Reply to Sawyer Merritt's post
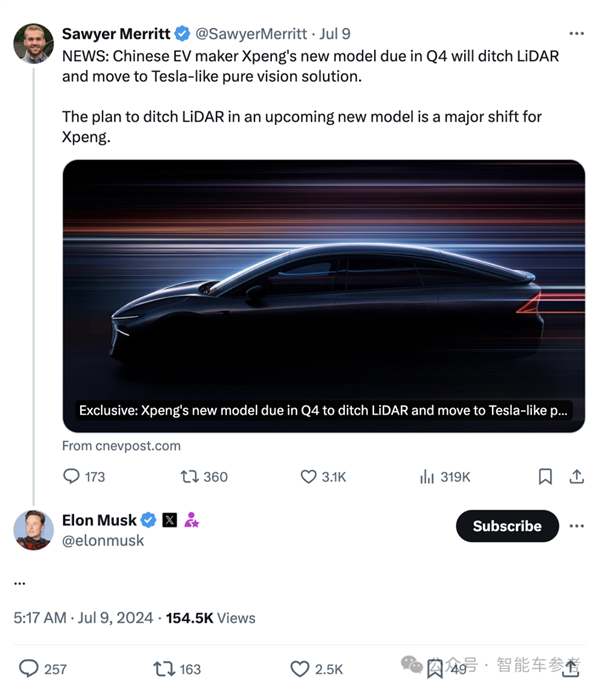This screenshot has width=600, height=688. click(x=72, y=477)
